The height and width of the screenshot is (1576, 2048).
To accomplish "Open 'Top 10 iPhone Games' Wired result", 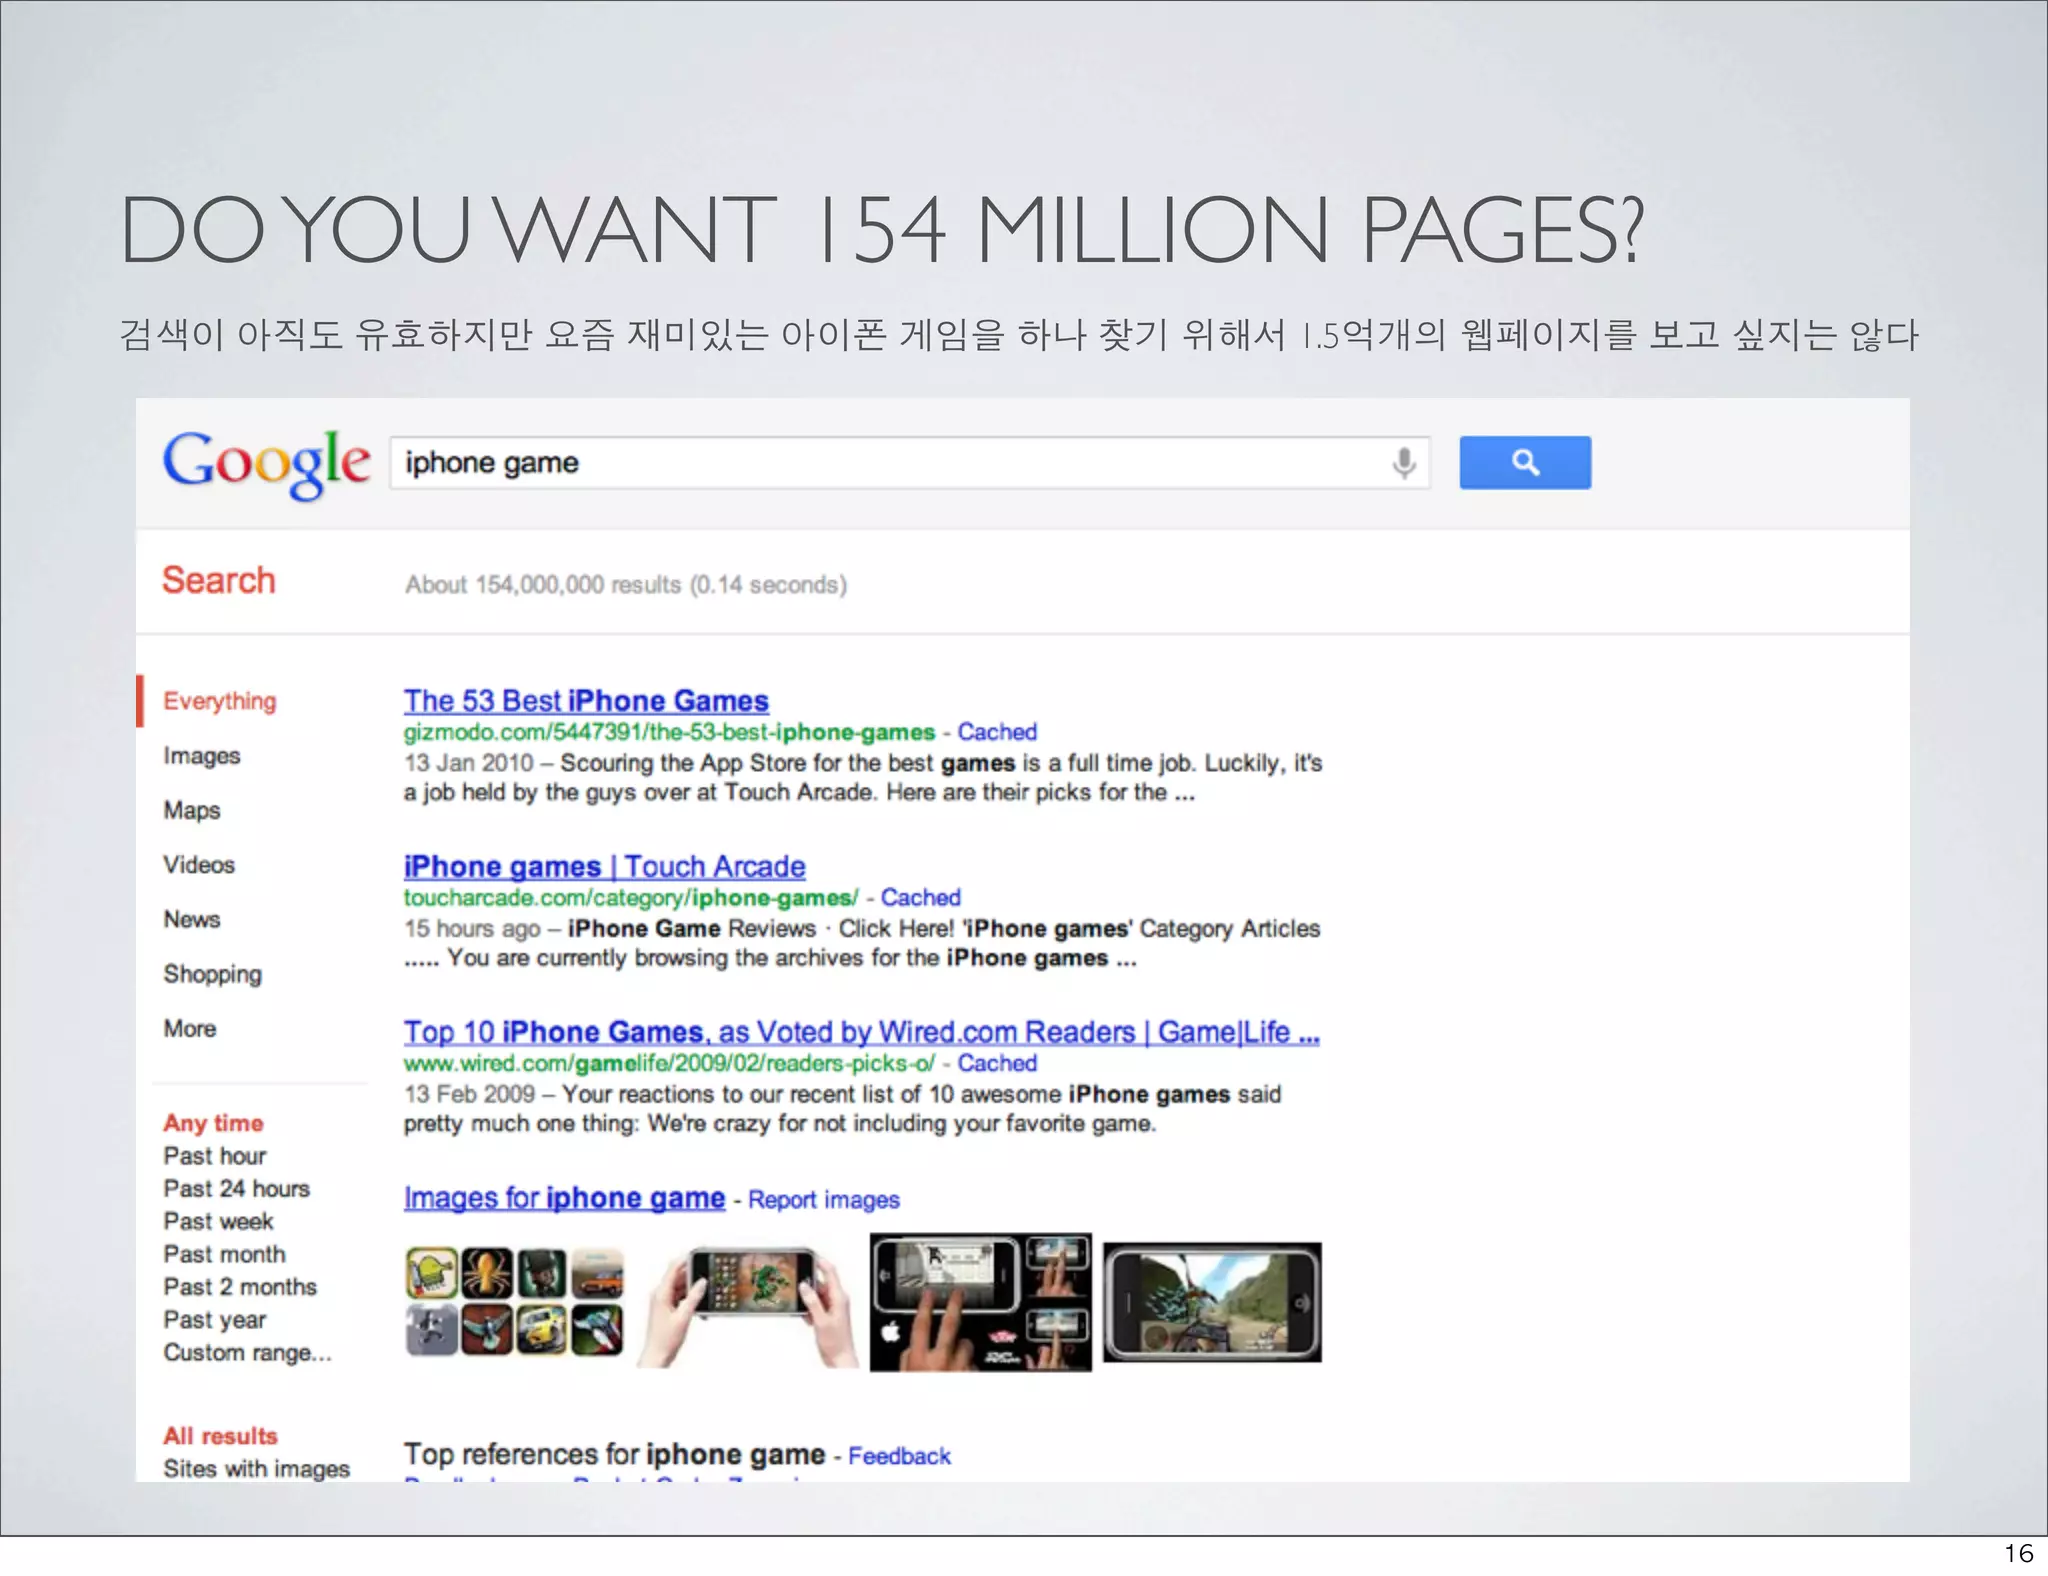I will (862, 1032).
